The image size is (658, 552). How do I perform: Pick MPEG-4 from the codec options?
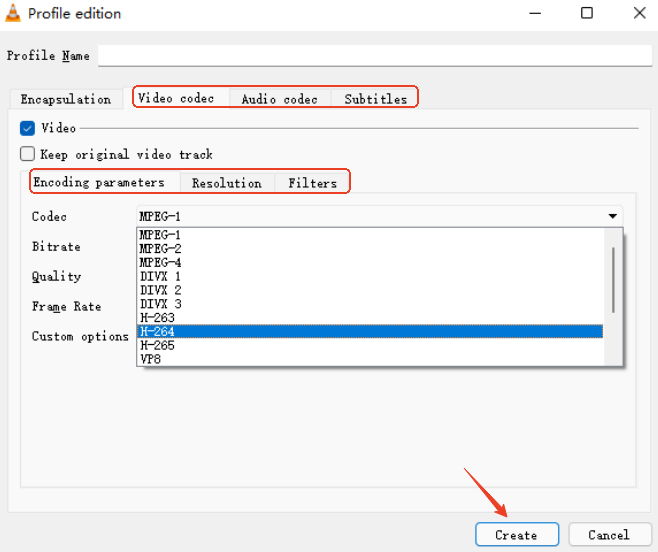tap(160, 262)
